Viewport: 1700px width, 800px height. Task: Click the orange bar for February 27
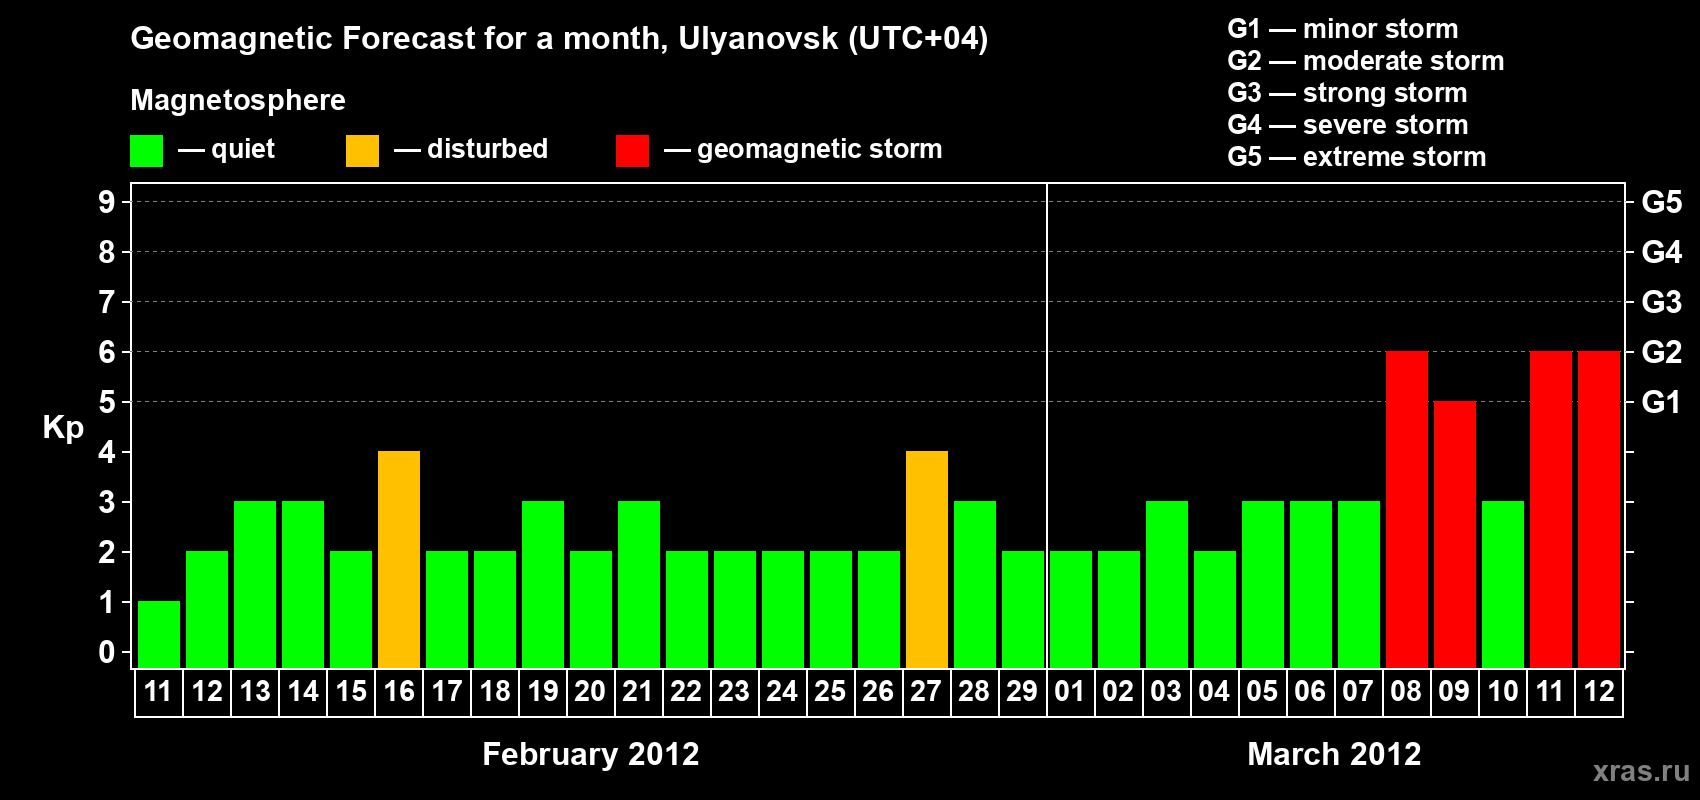[x=927, y=559]
